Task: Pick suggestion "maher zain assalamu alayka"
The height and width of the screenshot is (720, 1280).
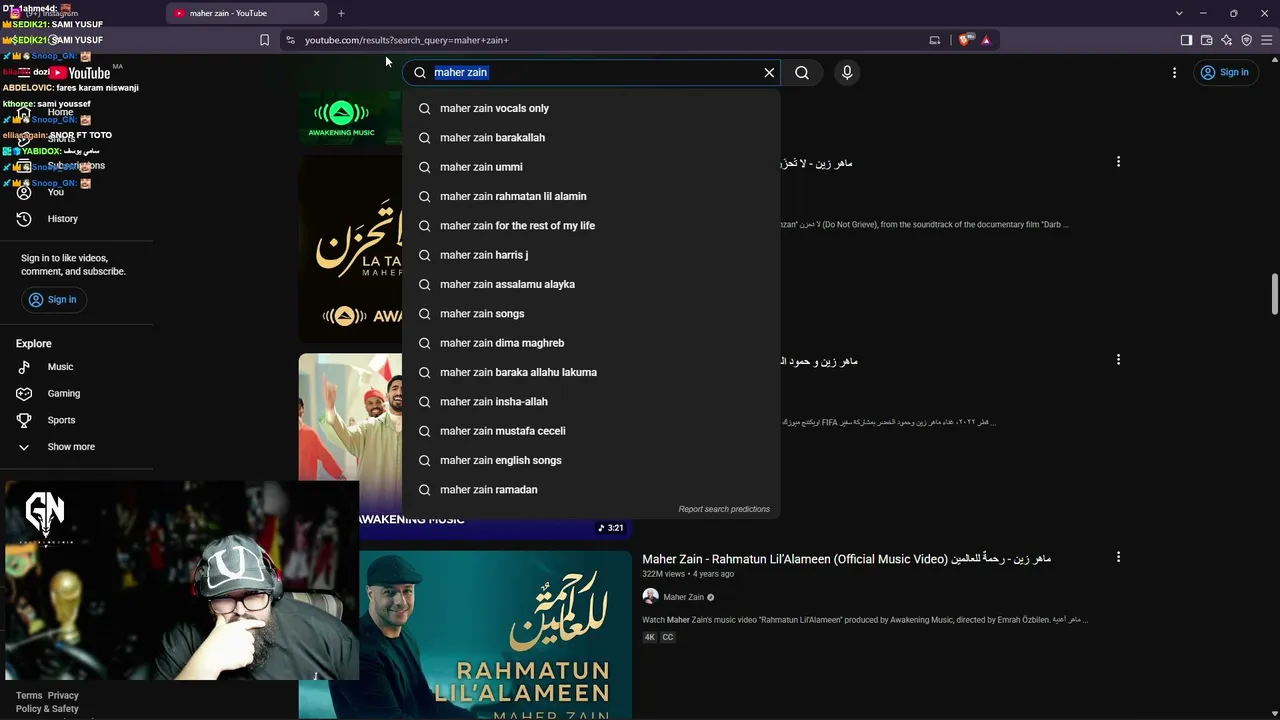Action: (x=591, y=284)
